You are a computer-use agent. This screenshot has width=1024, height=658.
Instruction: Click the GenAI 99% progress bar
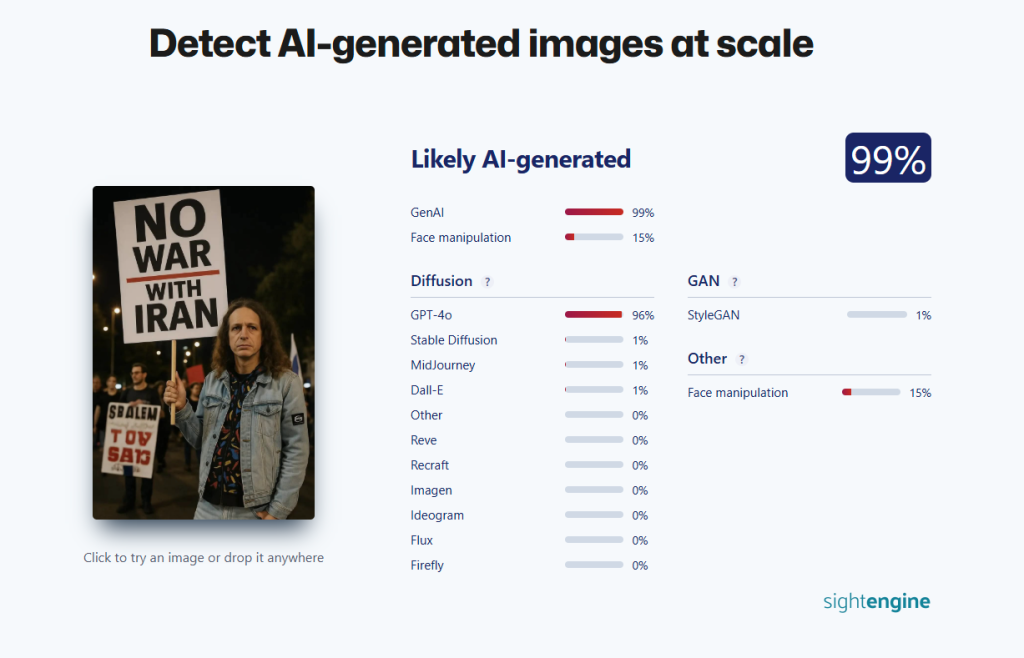coord(594,212)
